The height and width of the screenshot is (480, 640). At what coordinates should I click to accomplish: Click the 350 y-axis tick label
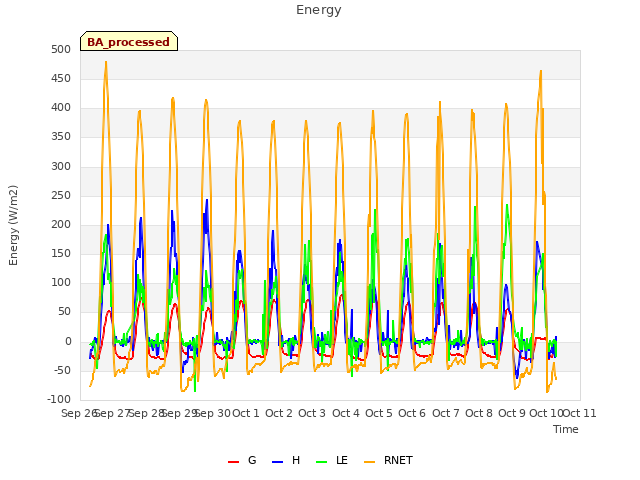tap(61, 137)
